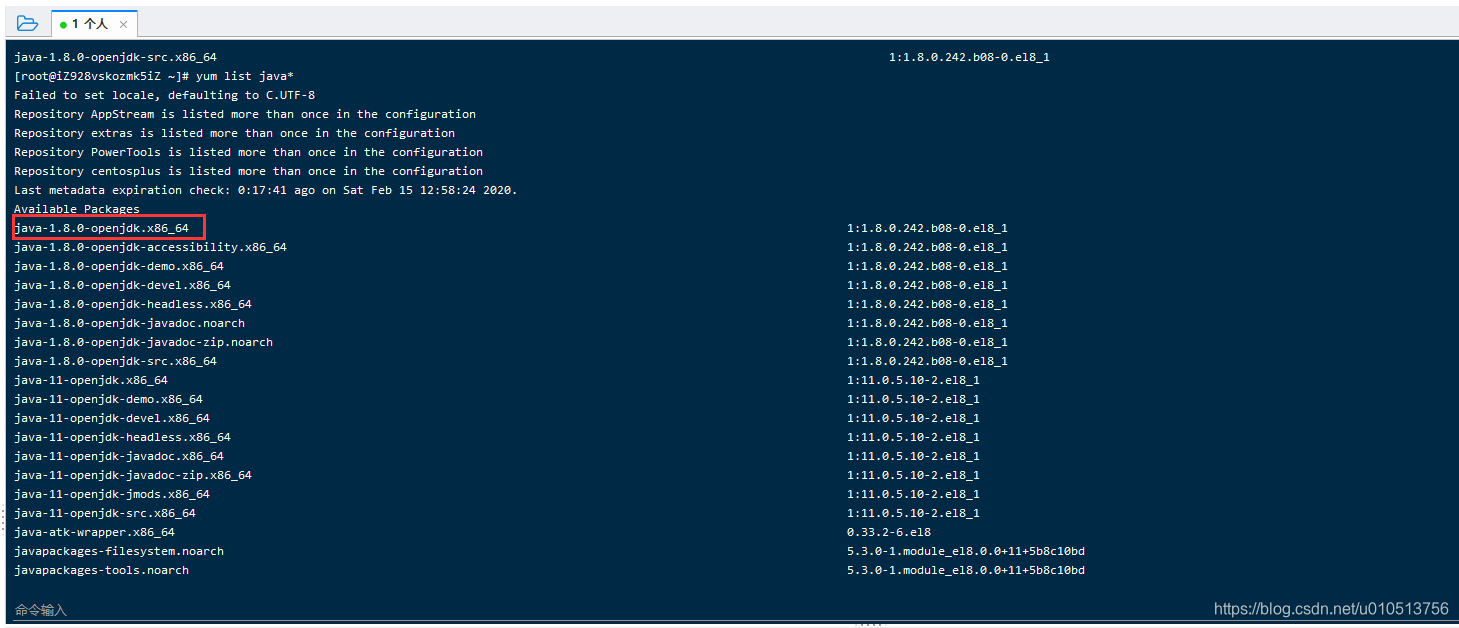Click version in the java-1.8.0-openjdk-accessibility row
1459x628 pixels.
[x=927, y=247]
